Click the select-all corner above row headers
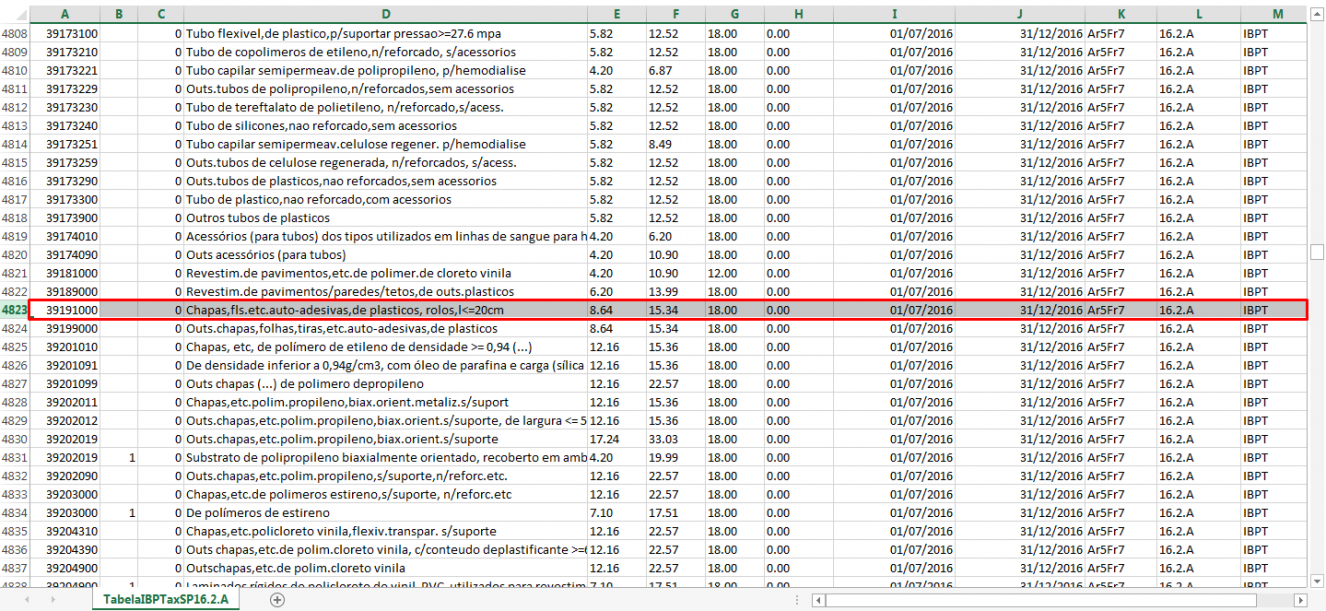The height and width of the screenshot is (611, 1326). (x=14, y=14)
